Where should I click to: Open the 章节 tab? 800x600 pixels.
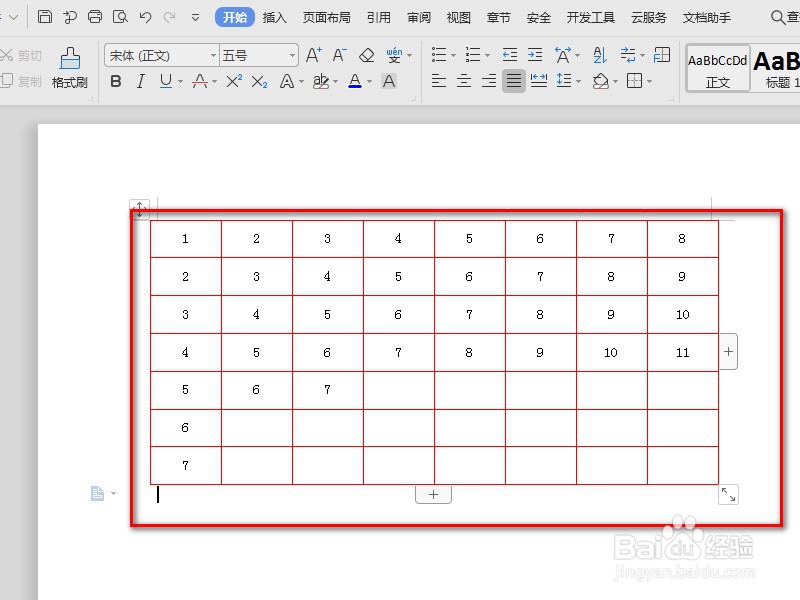point(498,17)
